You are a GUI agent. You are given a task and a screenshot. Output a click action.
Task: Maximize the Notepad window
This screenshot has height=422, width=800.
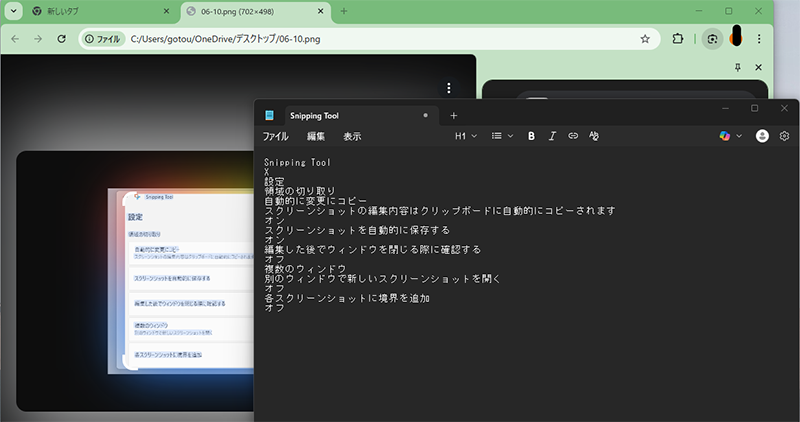click(755, 108)
